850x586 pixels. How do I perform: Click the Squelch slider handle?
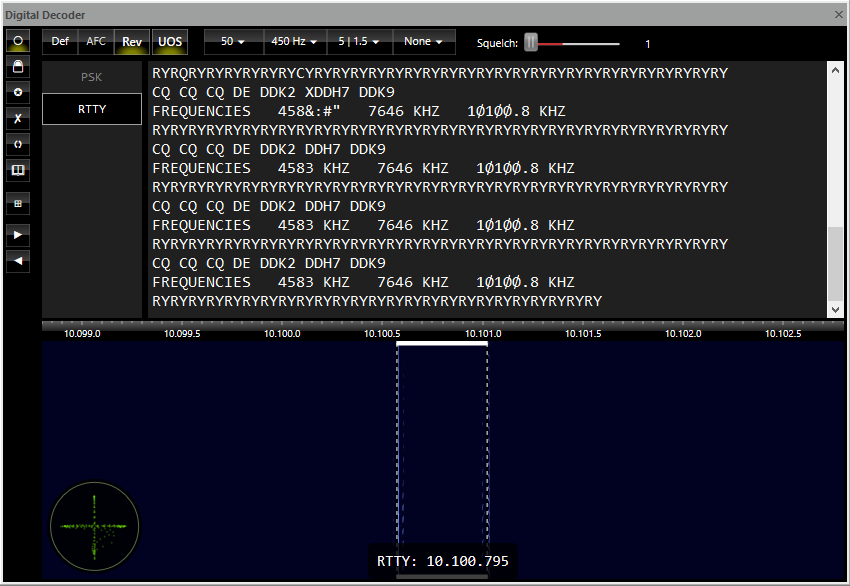pyautogui.click(x=531, y=43)
